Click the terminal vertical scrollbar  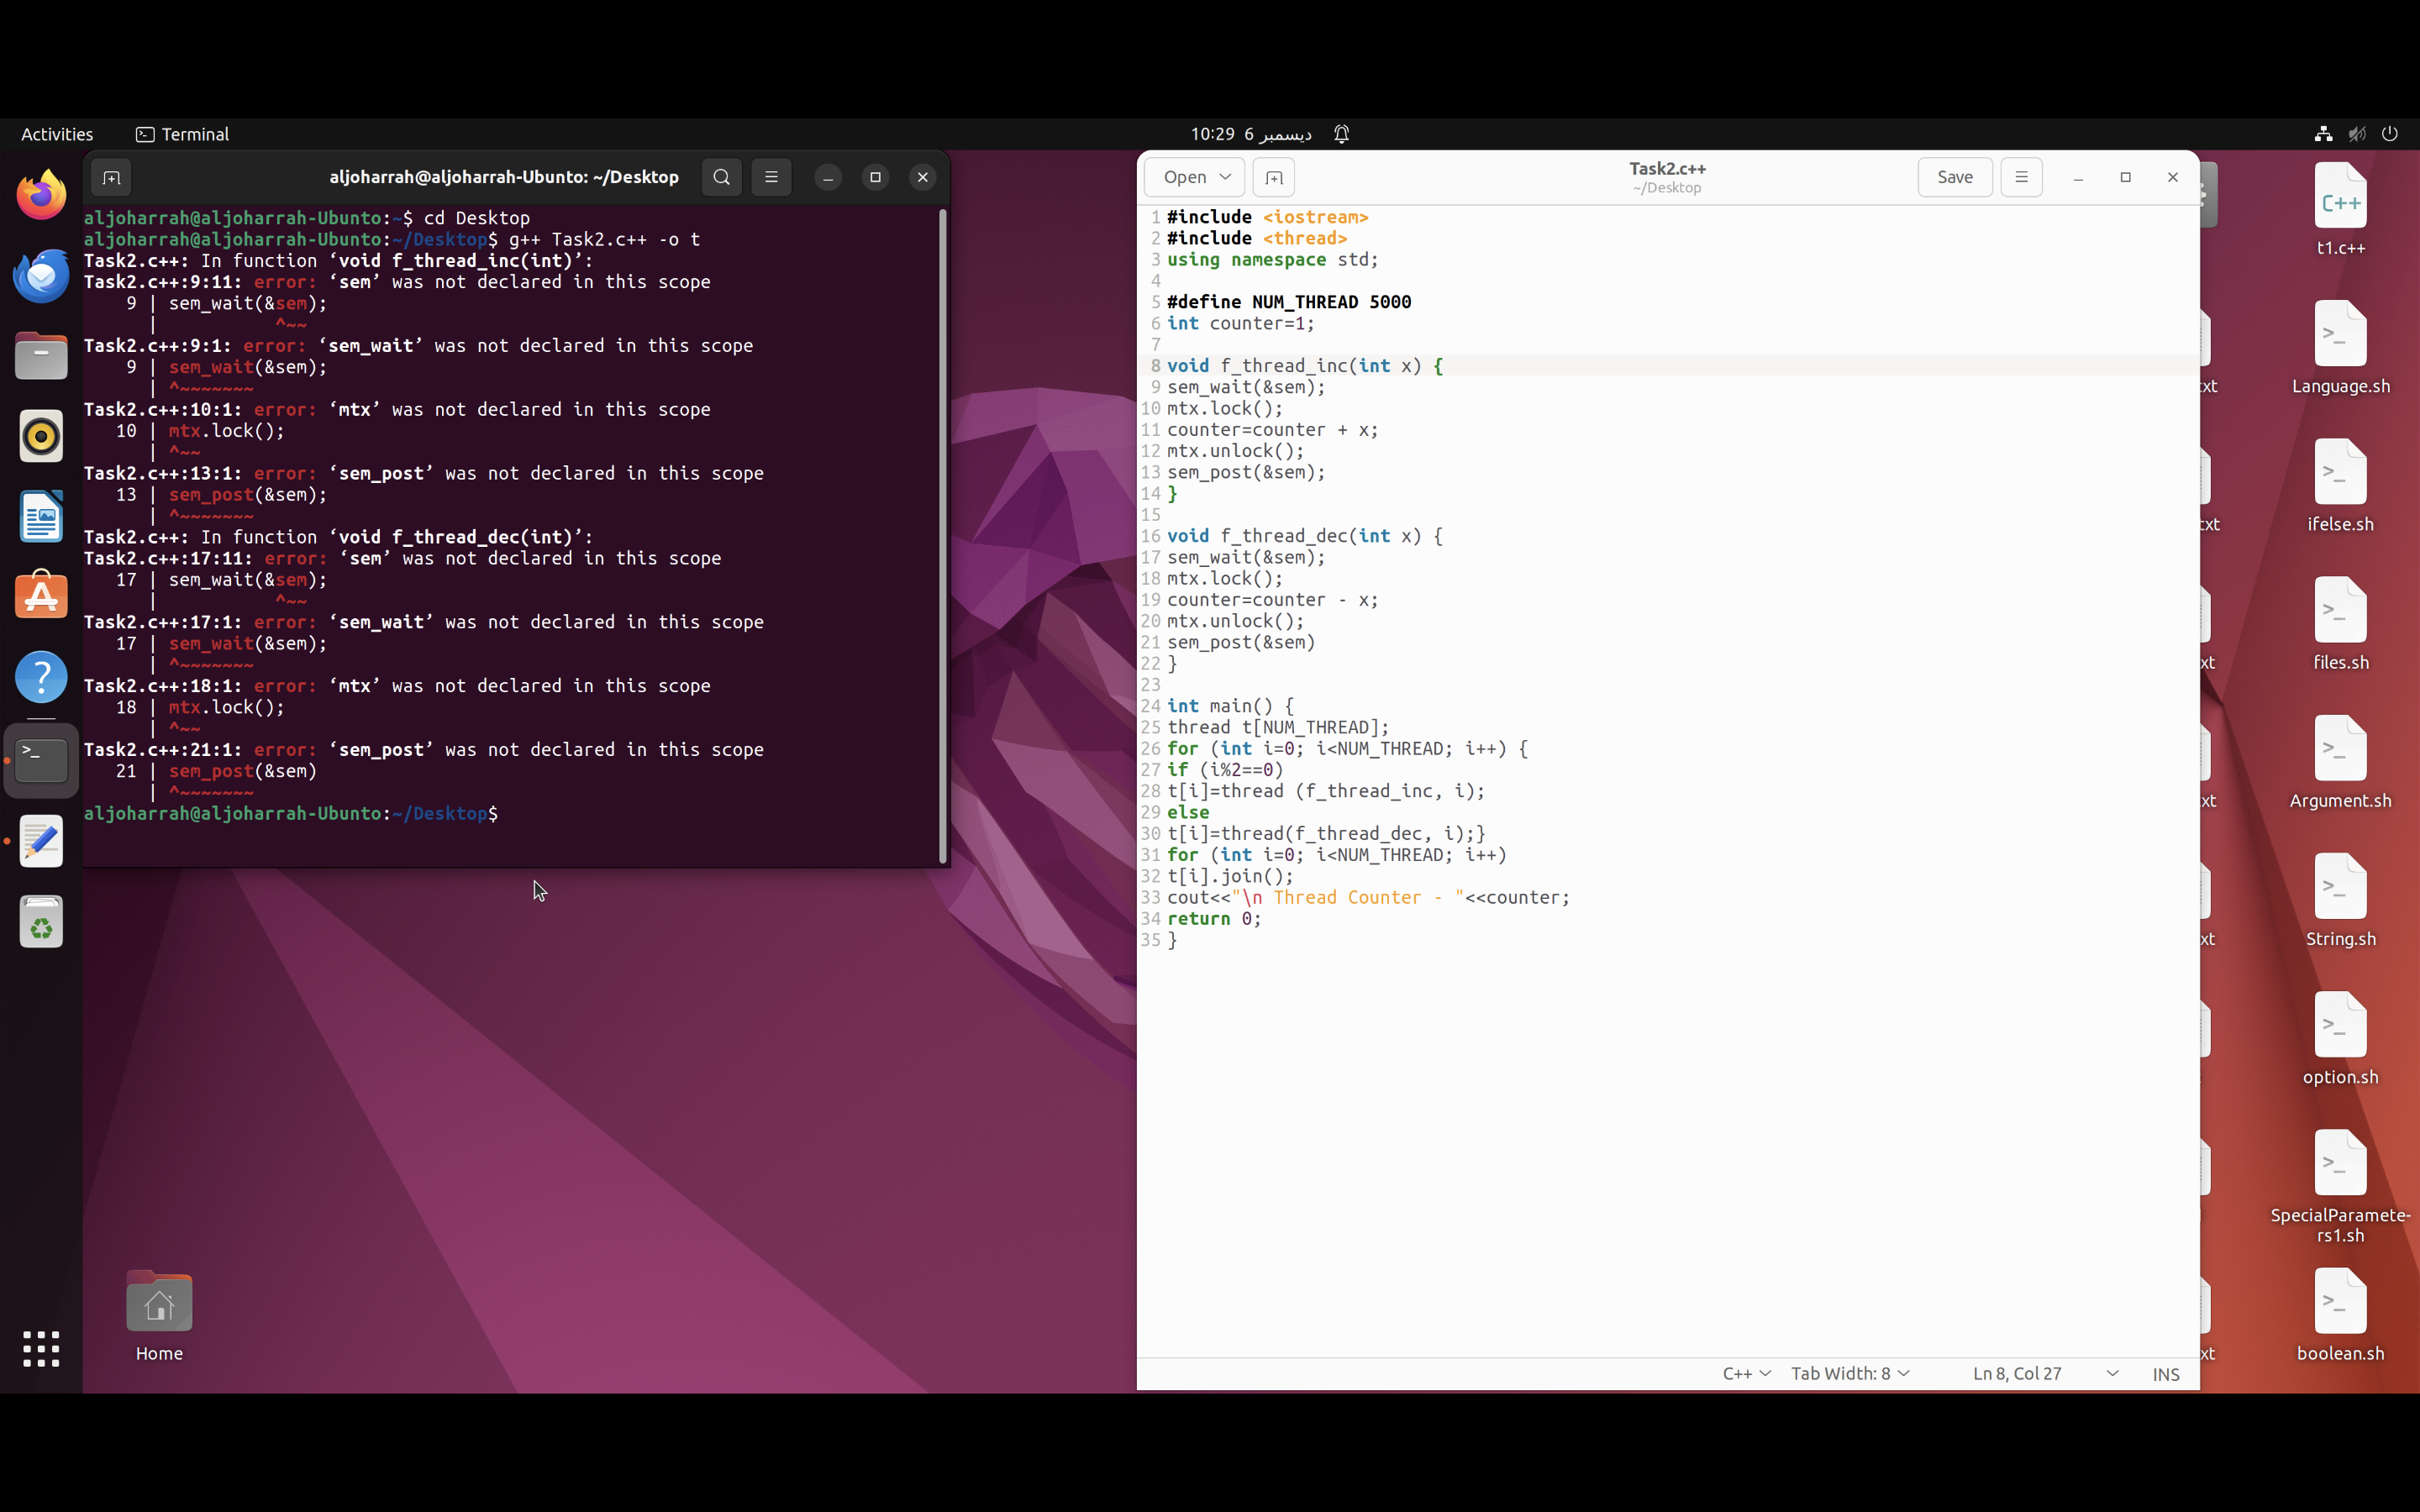point(942,536)
